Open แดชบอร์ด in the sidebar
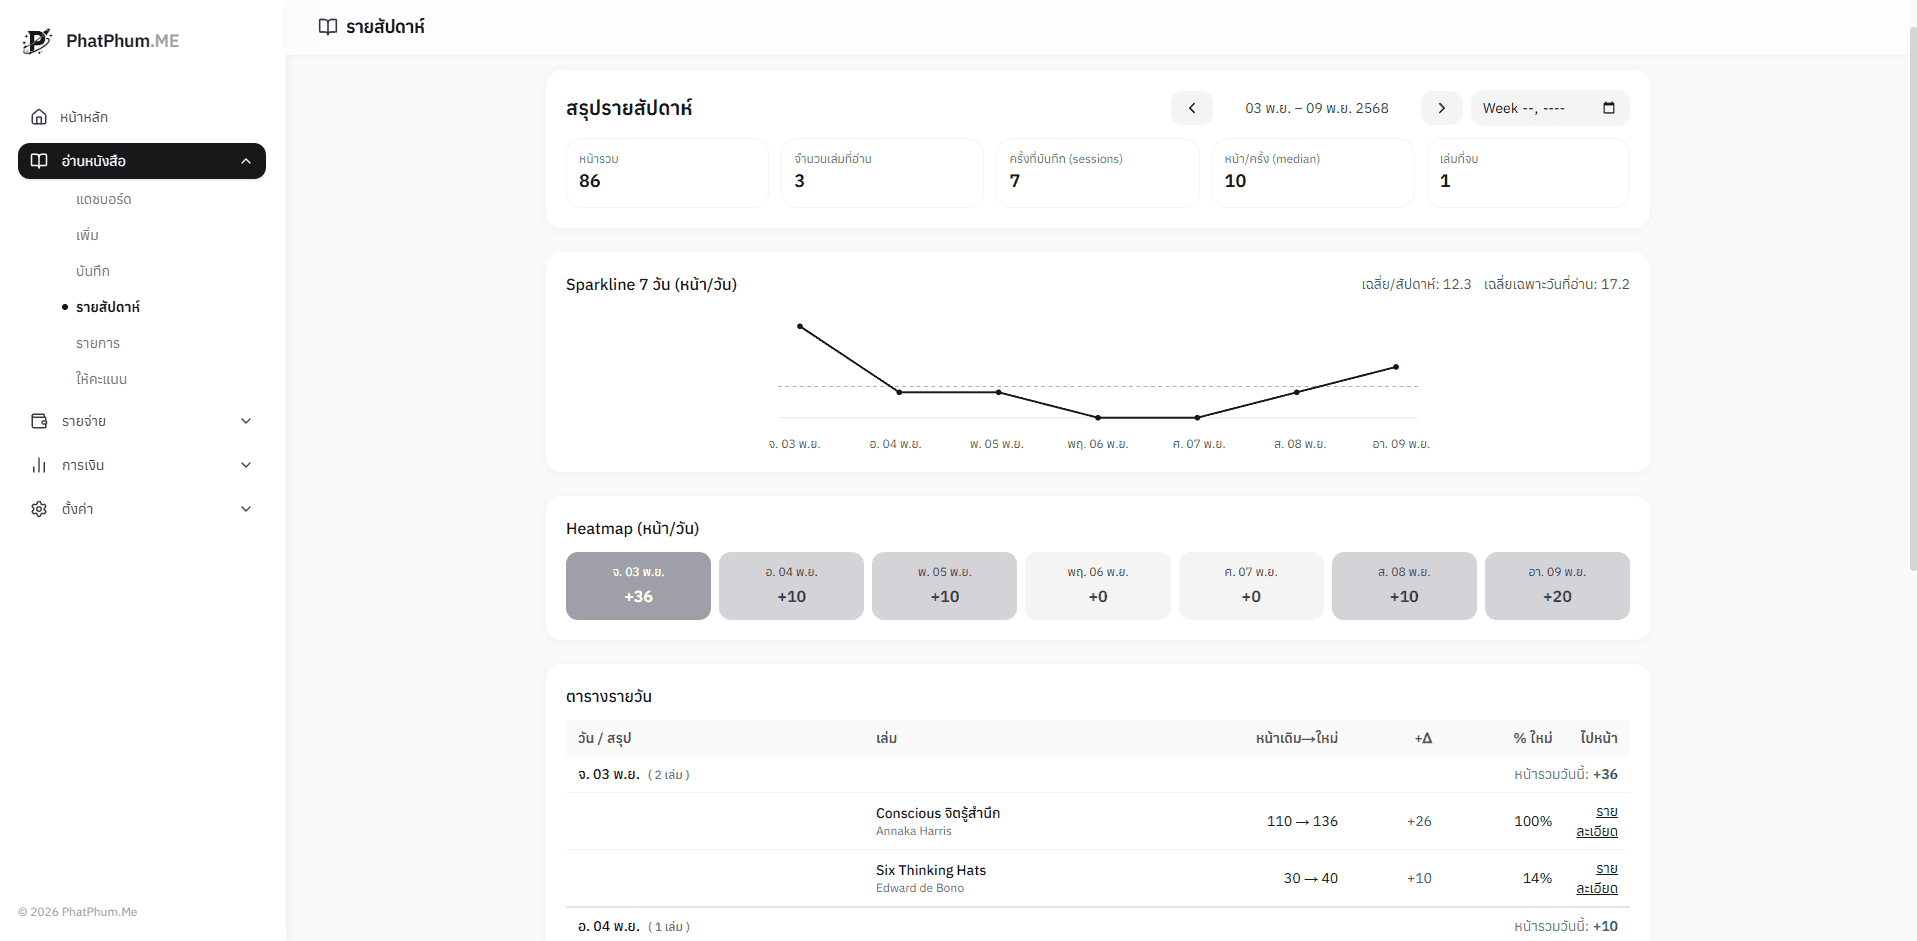Image resolution: width=1917 pixels, height=941 pixels. coord(104,199)
